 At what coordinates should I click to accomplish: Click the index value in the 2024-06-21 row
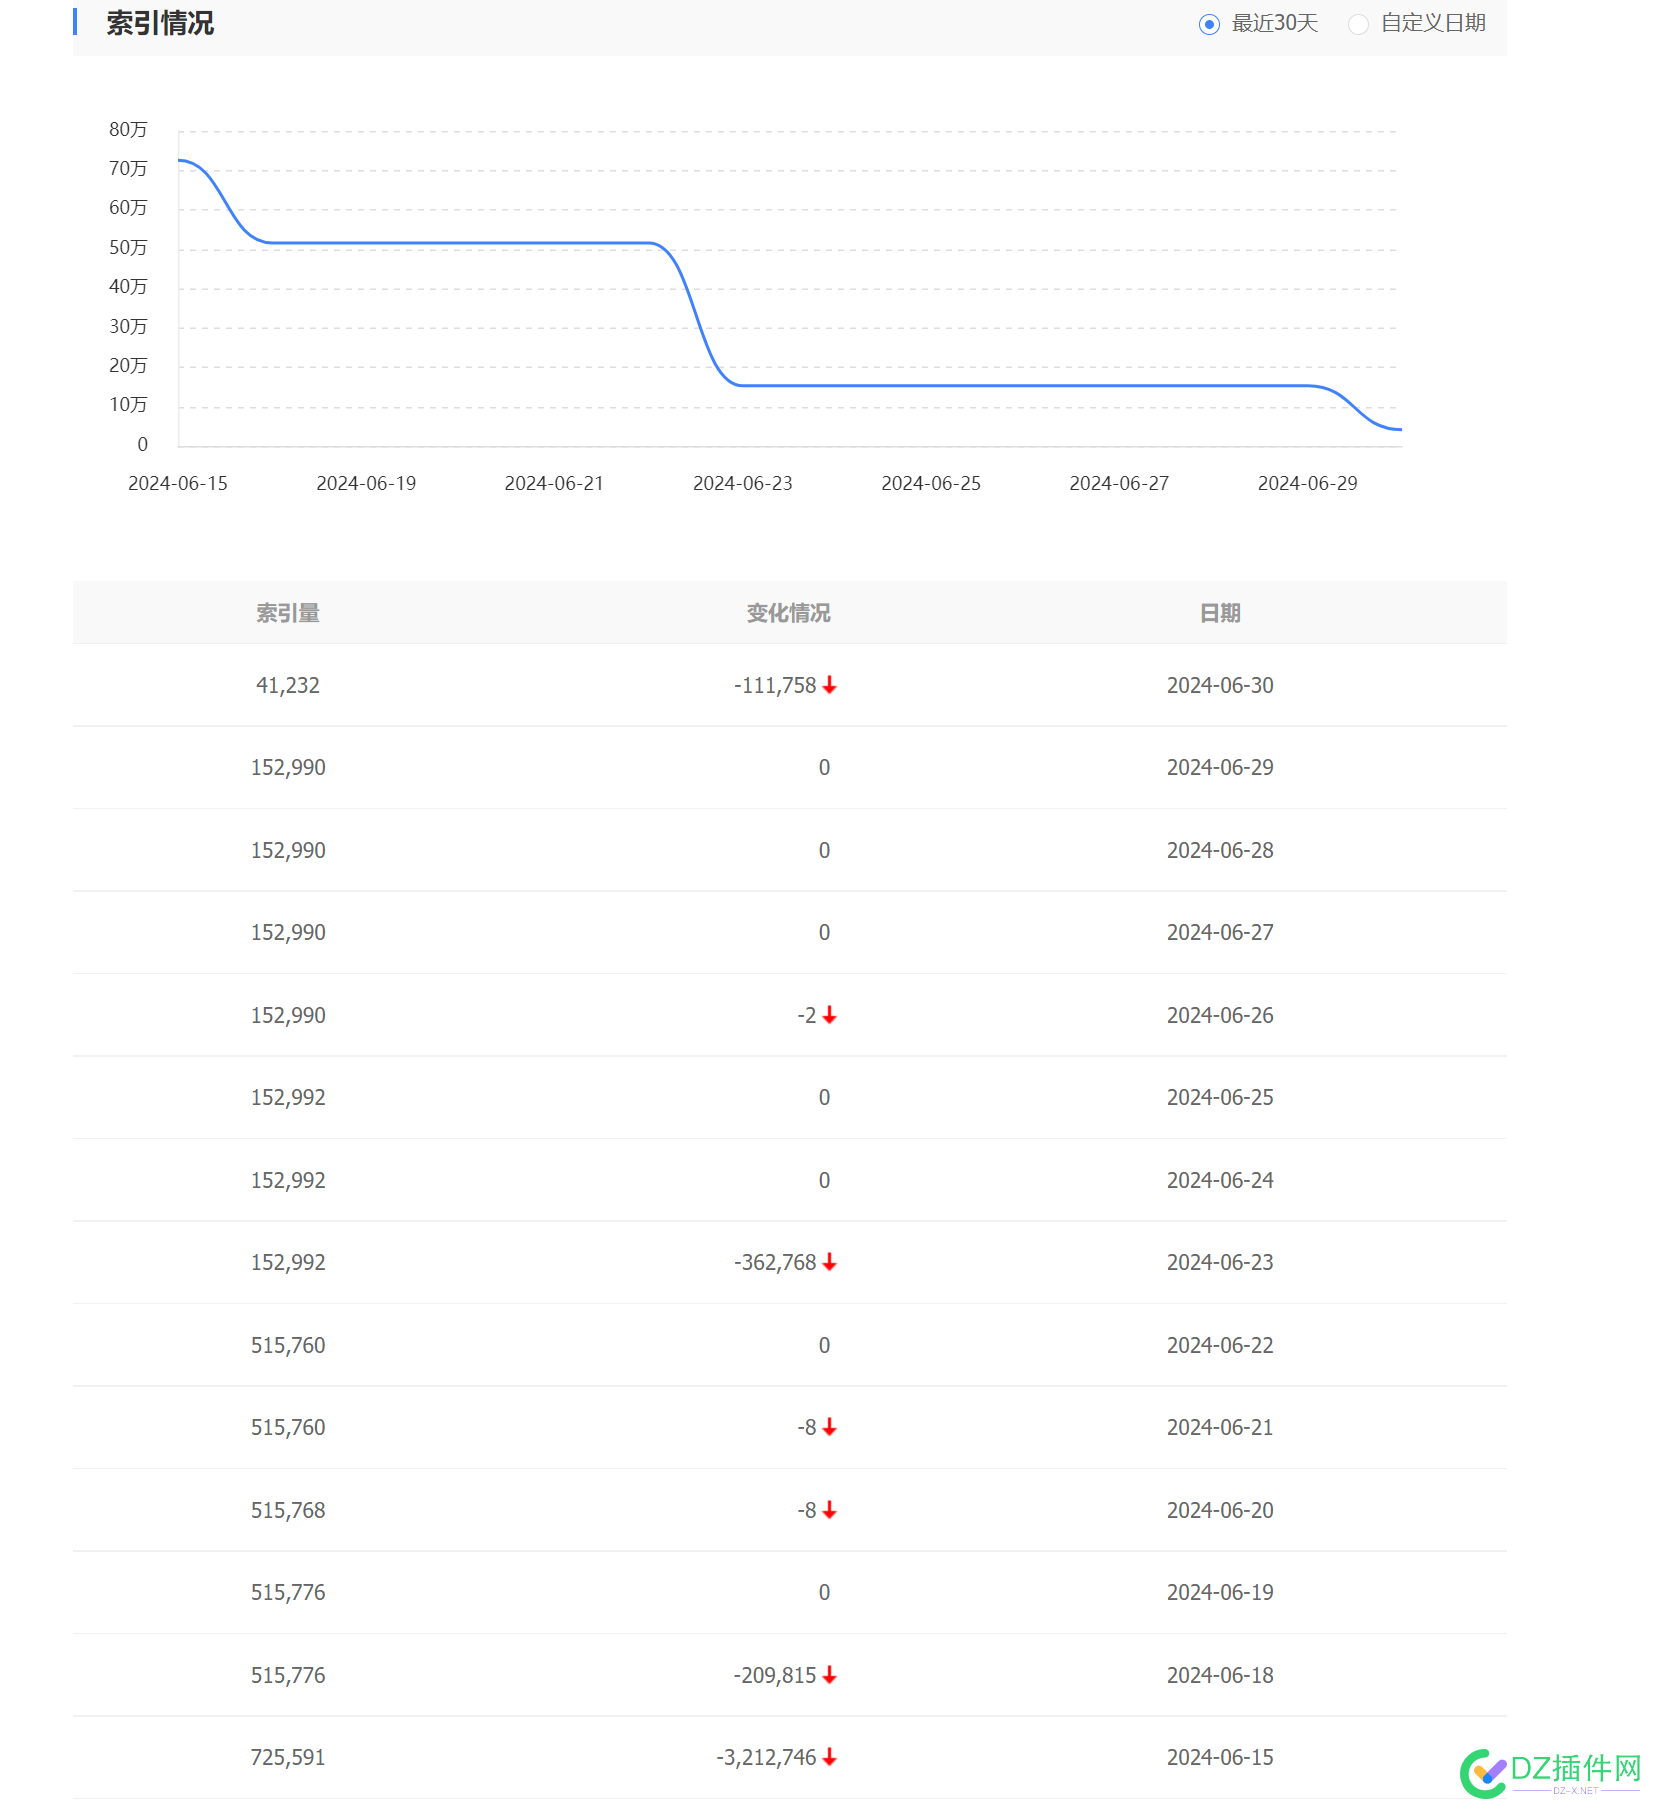point(288,1427)
